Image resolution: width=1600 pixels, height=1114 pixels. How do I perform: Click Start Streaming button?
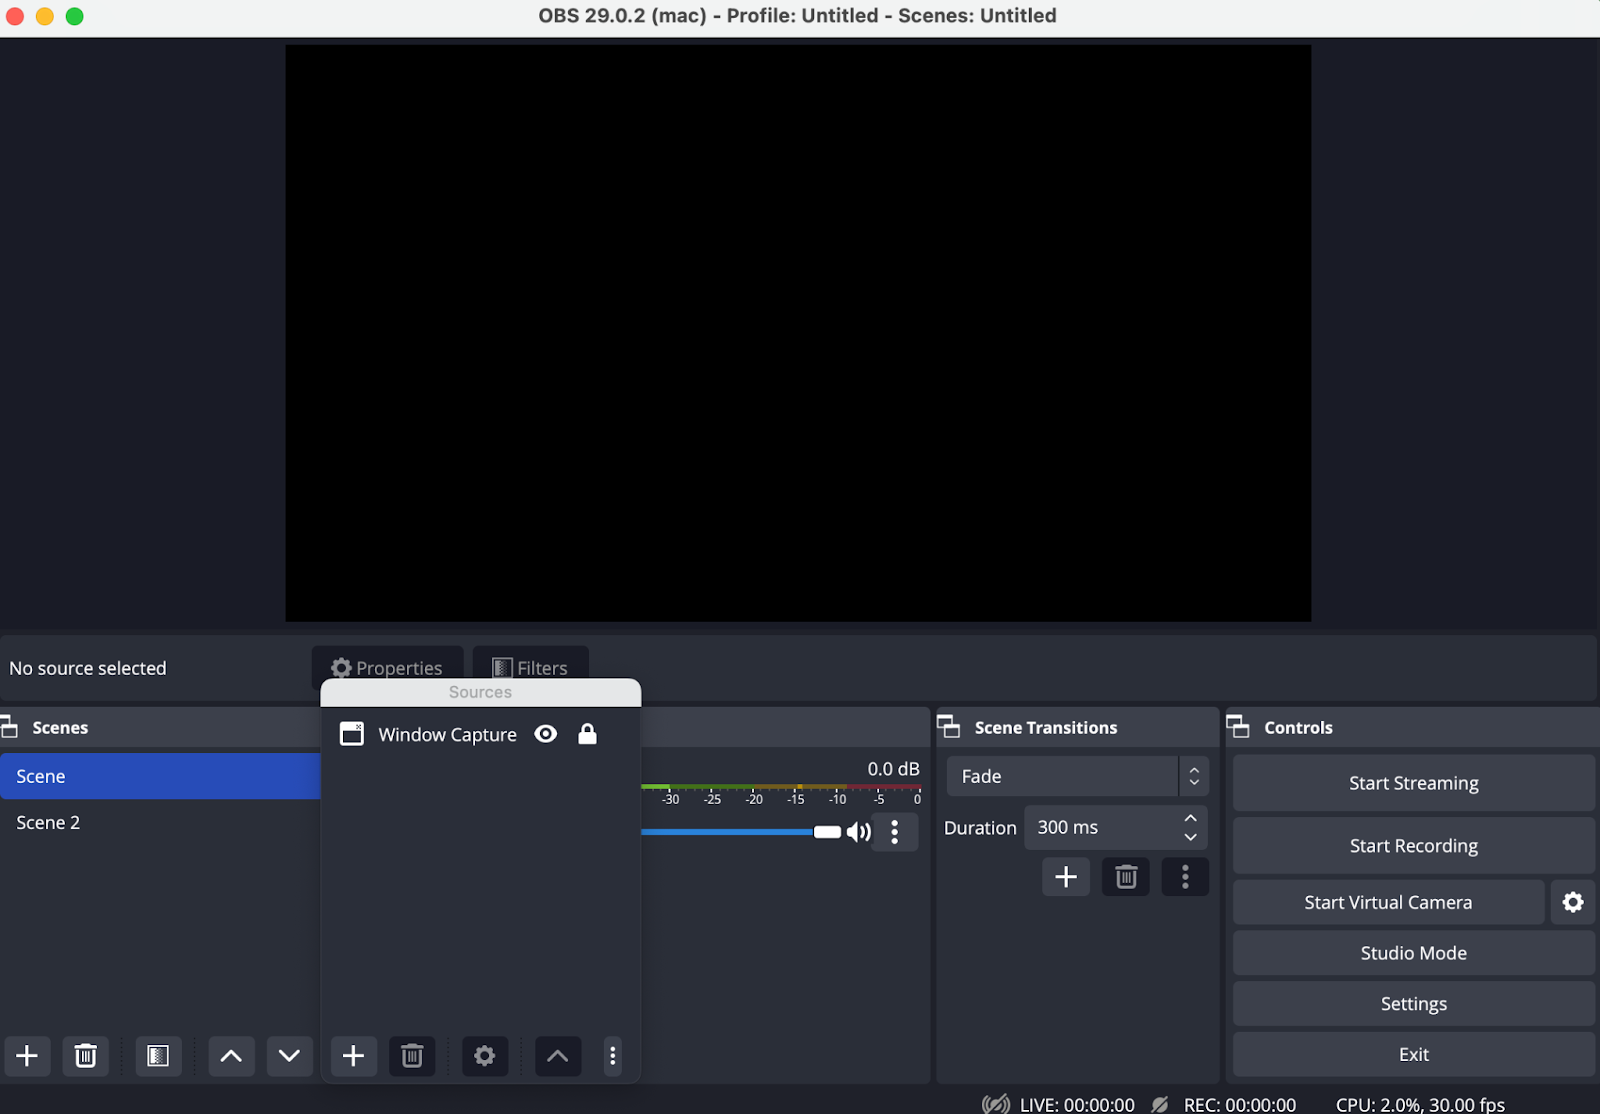click(1413, 783)
